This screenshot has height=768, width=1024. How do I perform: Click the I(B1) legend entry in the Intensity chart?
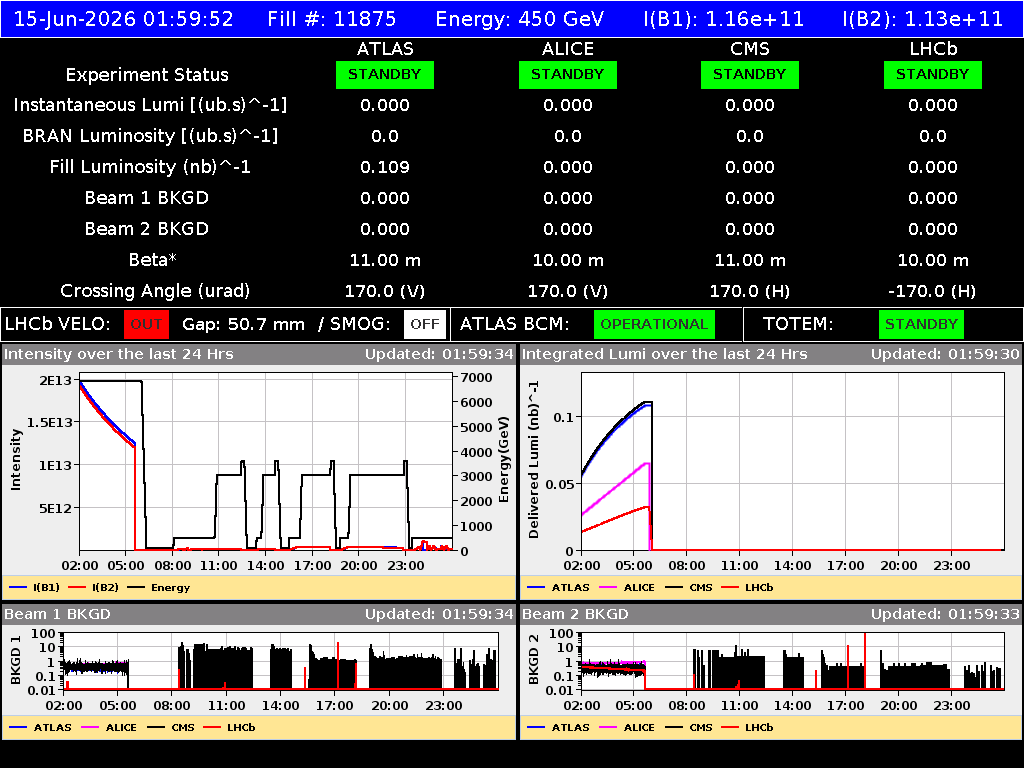(x=35, y=587)
